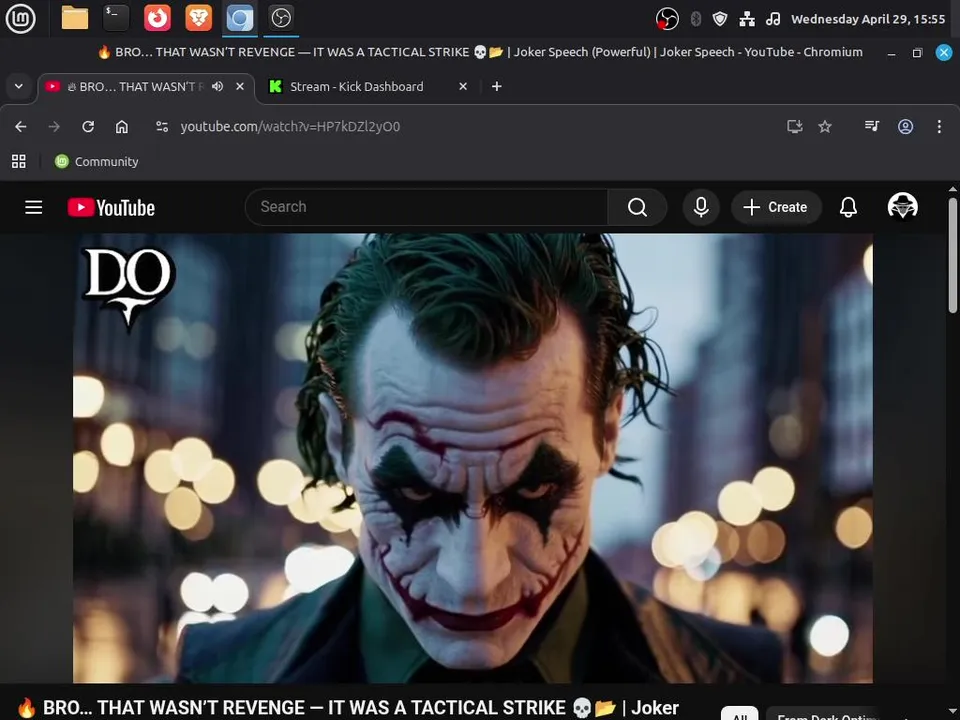The height and width of the screenshot is (720, 960).
Task: Switch to Stream - Kick Dashboard tab
Action: click(357, 87)
